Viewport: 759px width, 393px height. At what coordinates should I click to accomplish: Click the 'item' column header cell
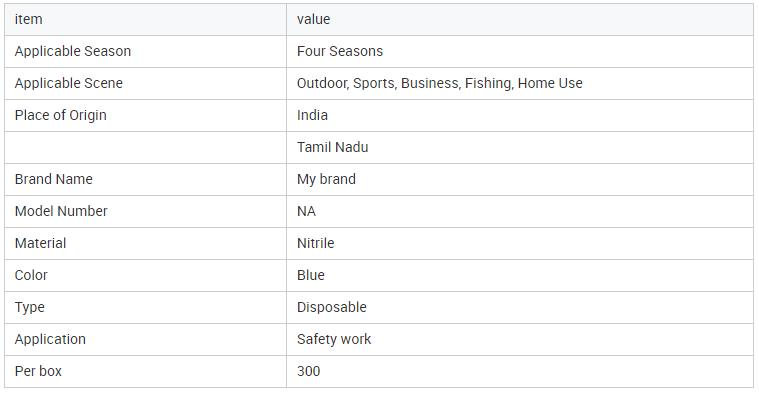[x=145, y=19]
